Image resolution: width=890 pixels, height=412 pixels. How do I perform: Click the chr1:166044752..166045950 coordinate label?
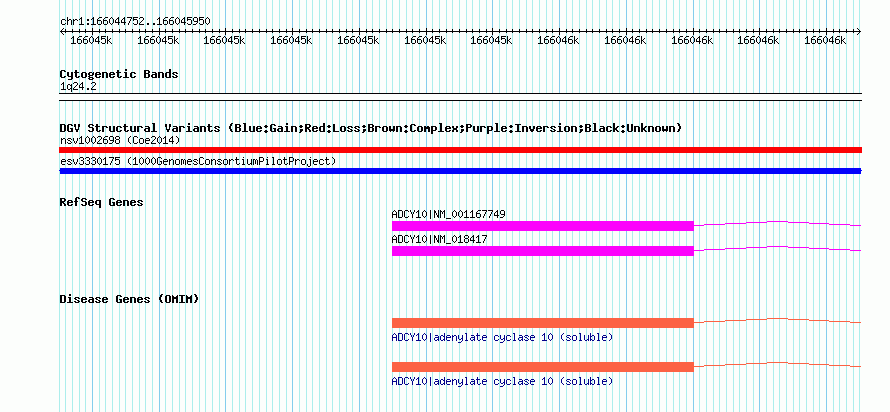[x=135, y=22]
